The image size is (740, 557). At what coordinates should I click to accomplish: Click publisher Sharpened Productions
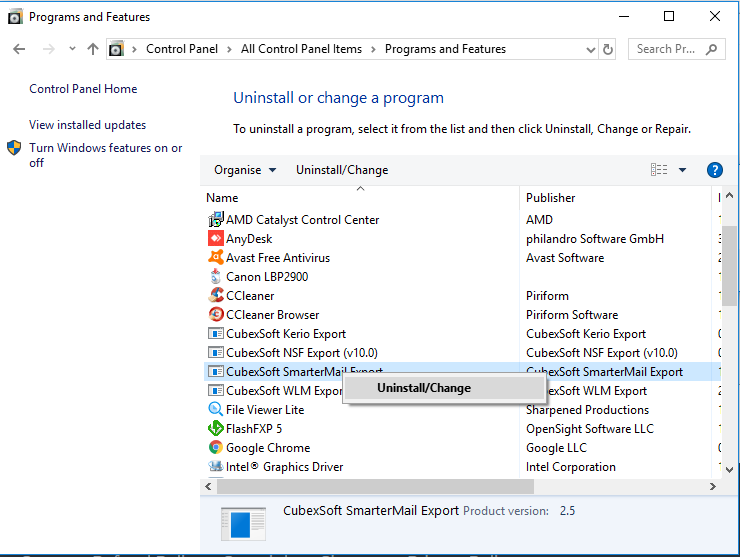click(587, 410)
